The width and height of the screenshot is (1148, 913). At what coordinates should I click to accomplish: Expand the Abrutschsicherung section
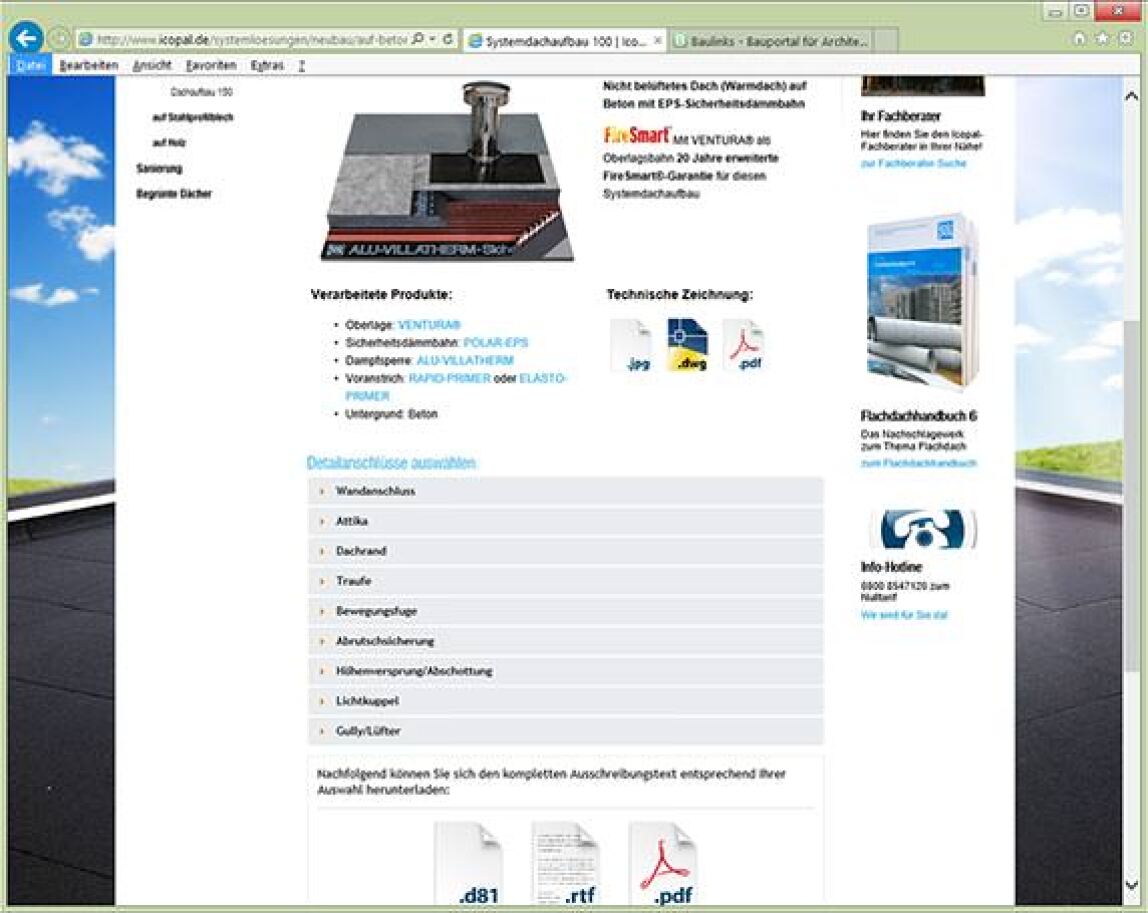pyautogui.click(x=565, y=641)
